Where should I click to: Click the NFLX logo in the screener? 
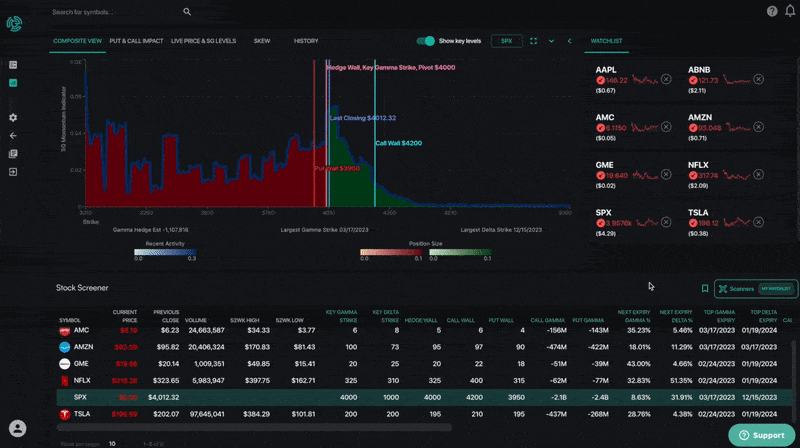click(65, 381)
